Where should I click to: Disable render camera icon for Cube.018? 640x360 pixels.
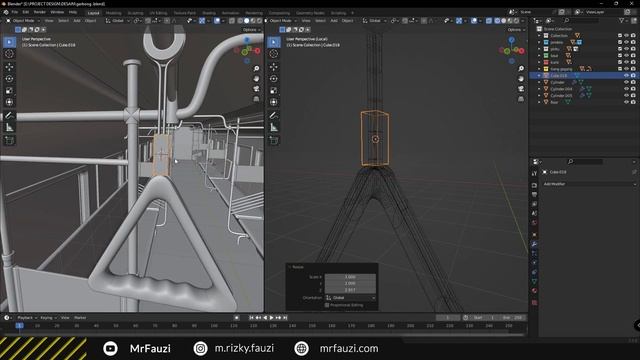(x=633, y=76)
